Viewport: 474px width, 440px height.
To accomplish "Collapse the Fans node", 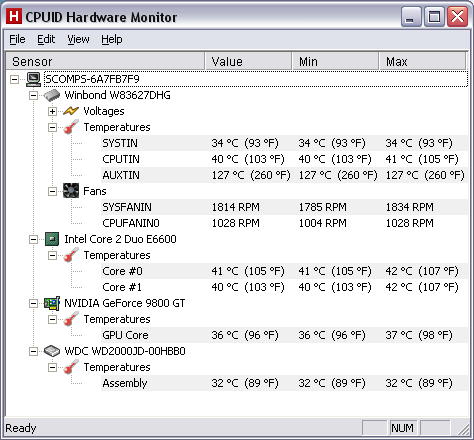I will [52, 191].
